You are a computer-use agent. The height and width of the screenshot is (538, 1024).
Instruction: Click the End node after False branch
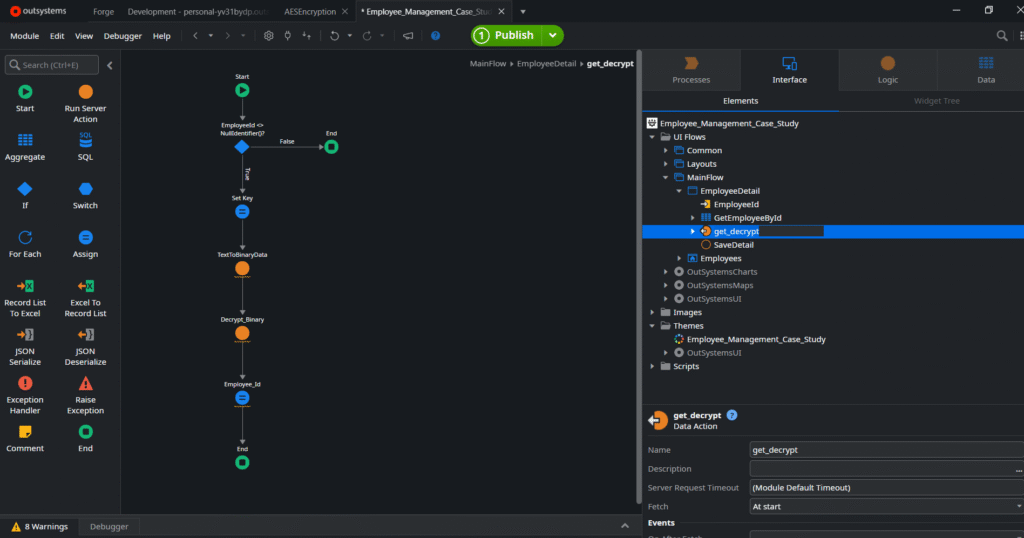pos(331,147)
